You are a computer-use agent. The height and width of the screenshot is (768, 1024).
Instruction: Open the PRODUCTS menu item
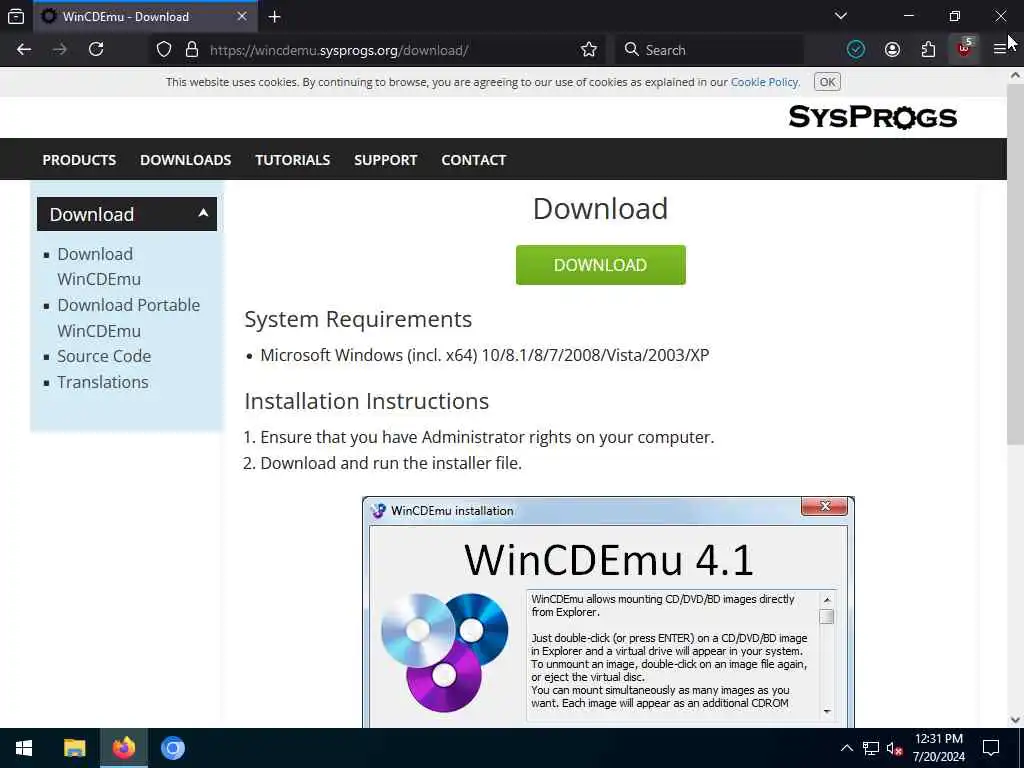[79, 160]
